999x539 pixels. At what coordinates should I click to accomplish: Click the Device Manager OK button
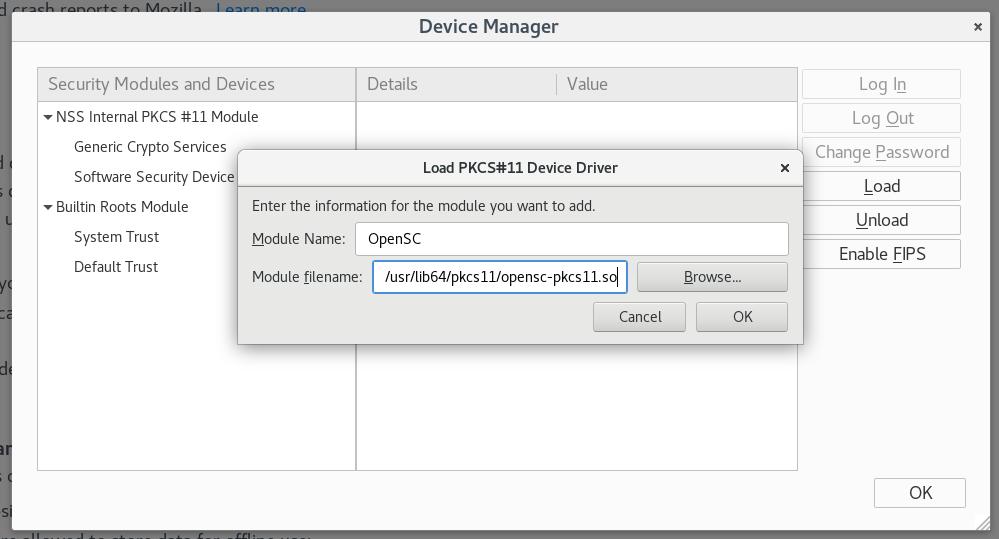920,492
